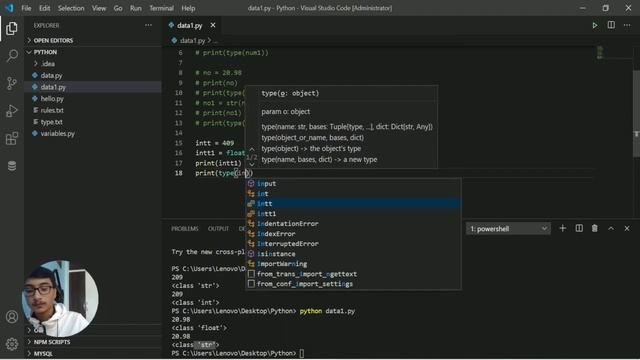This screenshot has width=640, height=360.
Task: Choose 'ImportWarning' suggestion
Action: coord(353,264)
